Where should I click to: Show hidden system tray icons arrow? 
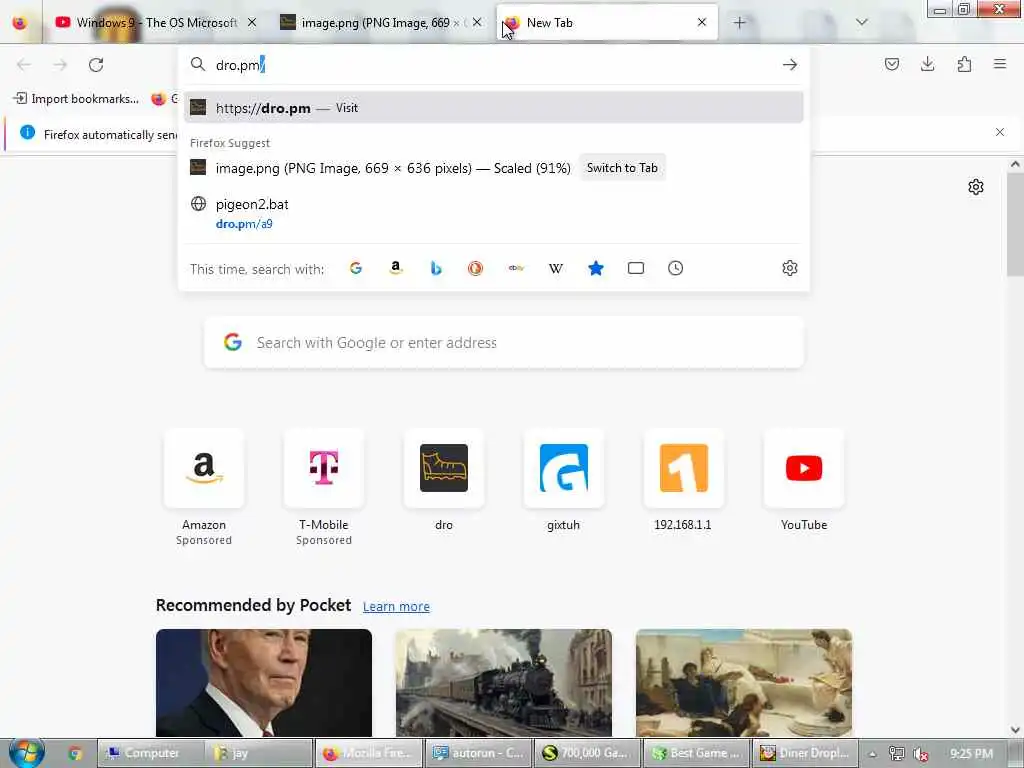click(x=872, y=754)
